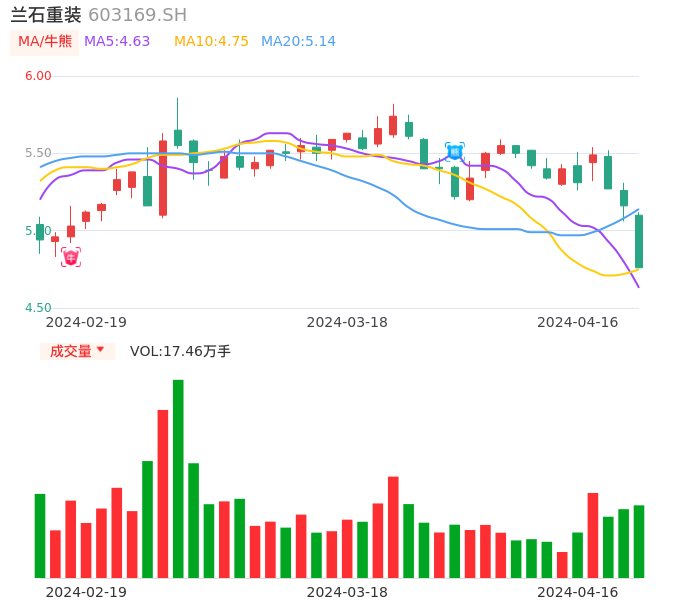This screenshot has height=606, width=686.
Task: Toggle the MA10:4.75 legend label
Action: point(211,42)
